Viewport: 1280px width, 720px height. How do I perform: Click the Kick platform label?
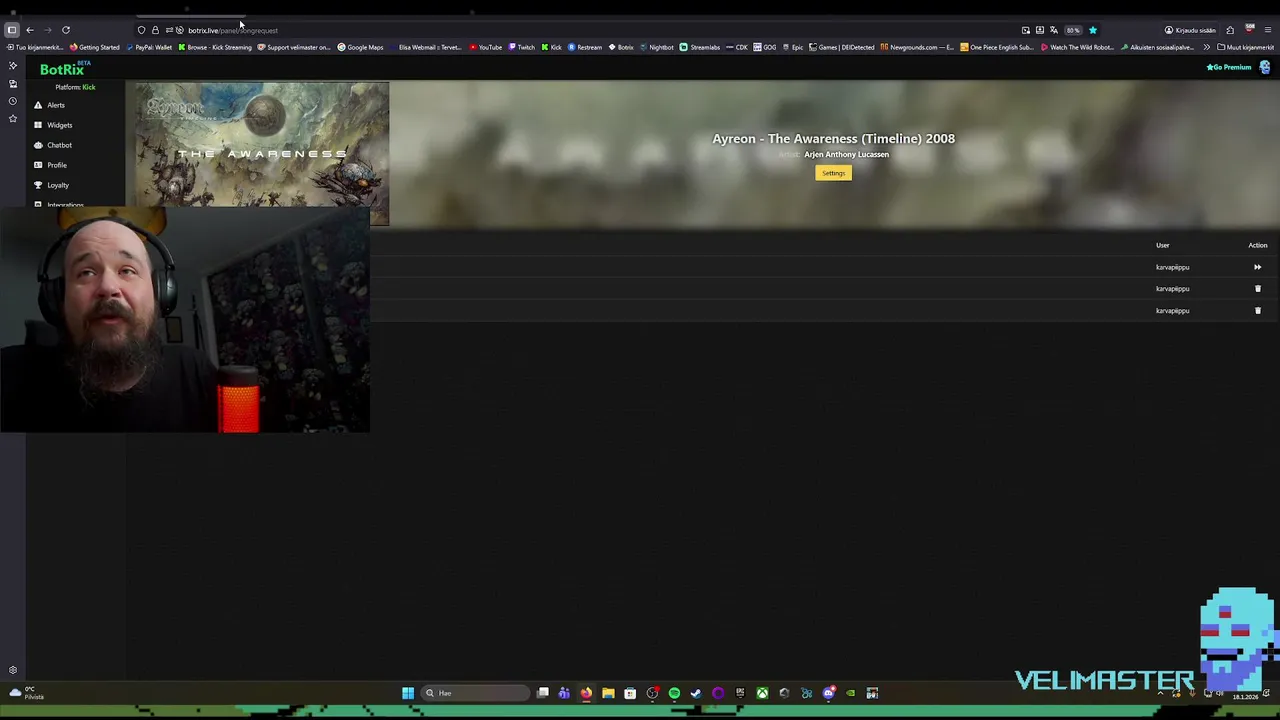click(x=89, y=87)
